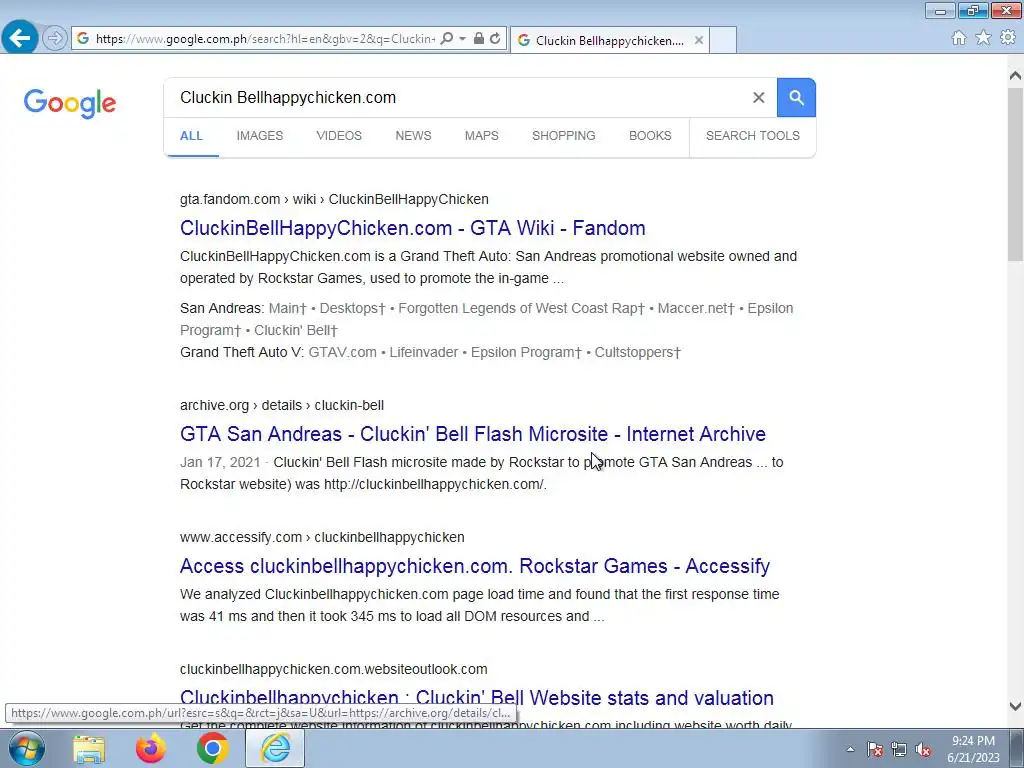
Task: Clear the search box with the X
Action: [758, 97]
